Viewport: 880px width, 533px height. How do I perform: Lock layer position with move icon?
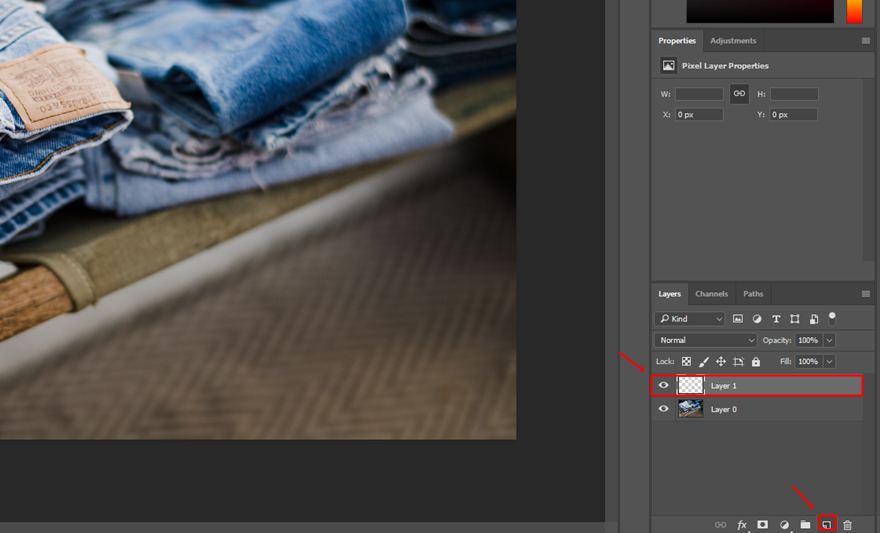click(x=721, y=362)
